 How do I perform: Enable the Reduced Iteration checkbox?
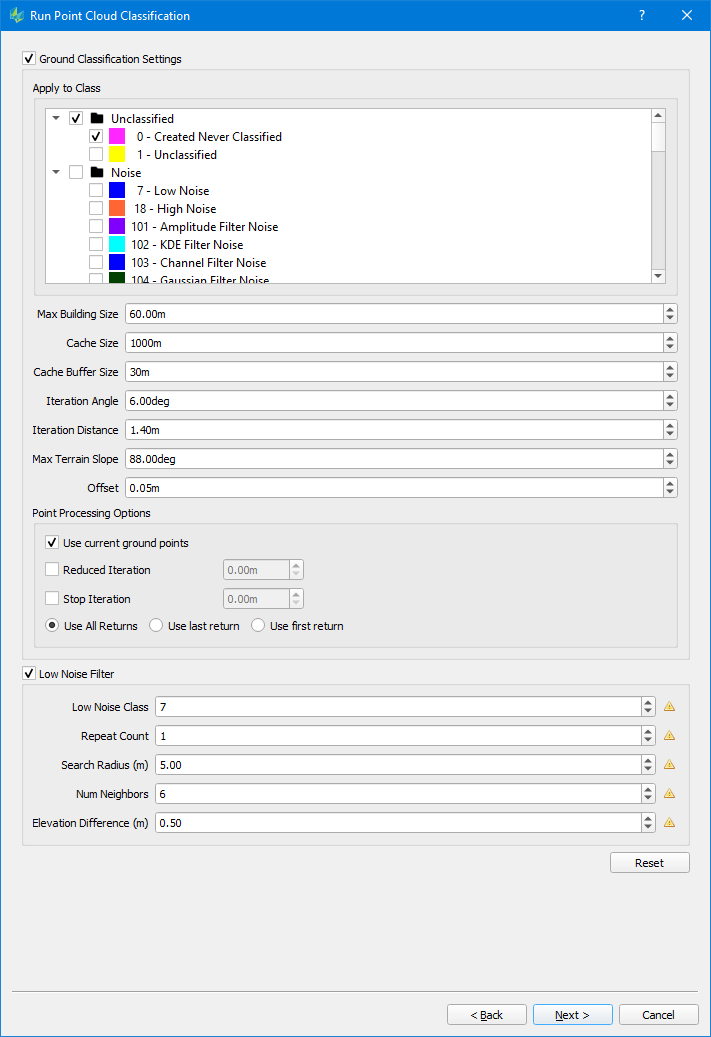pos(52,570)
